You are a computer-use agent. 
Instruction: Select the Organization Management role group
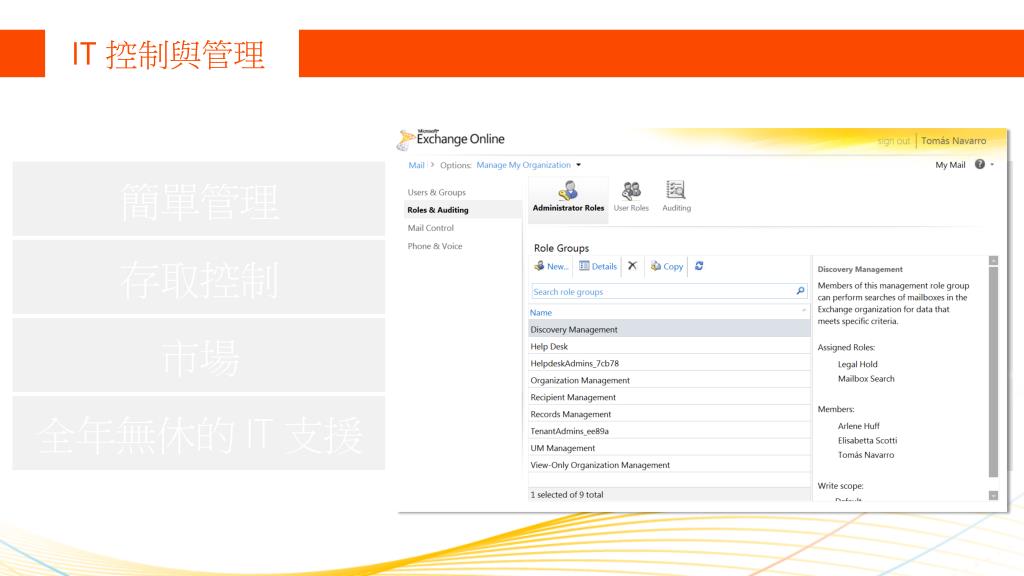pos(669,380)
